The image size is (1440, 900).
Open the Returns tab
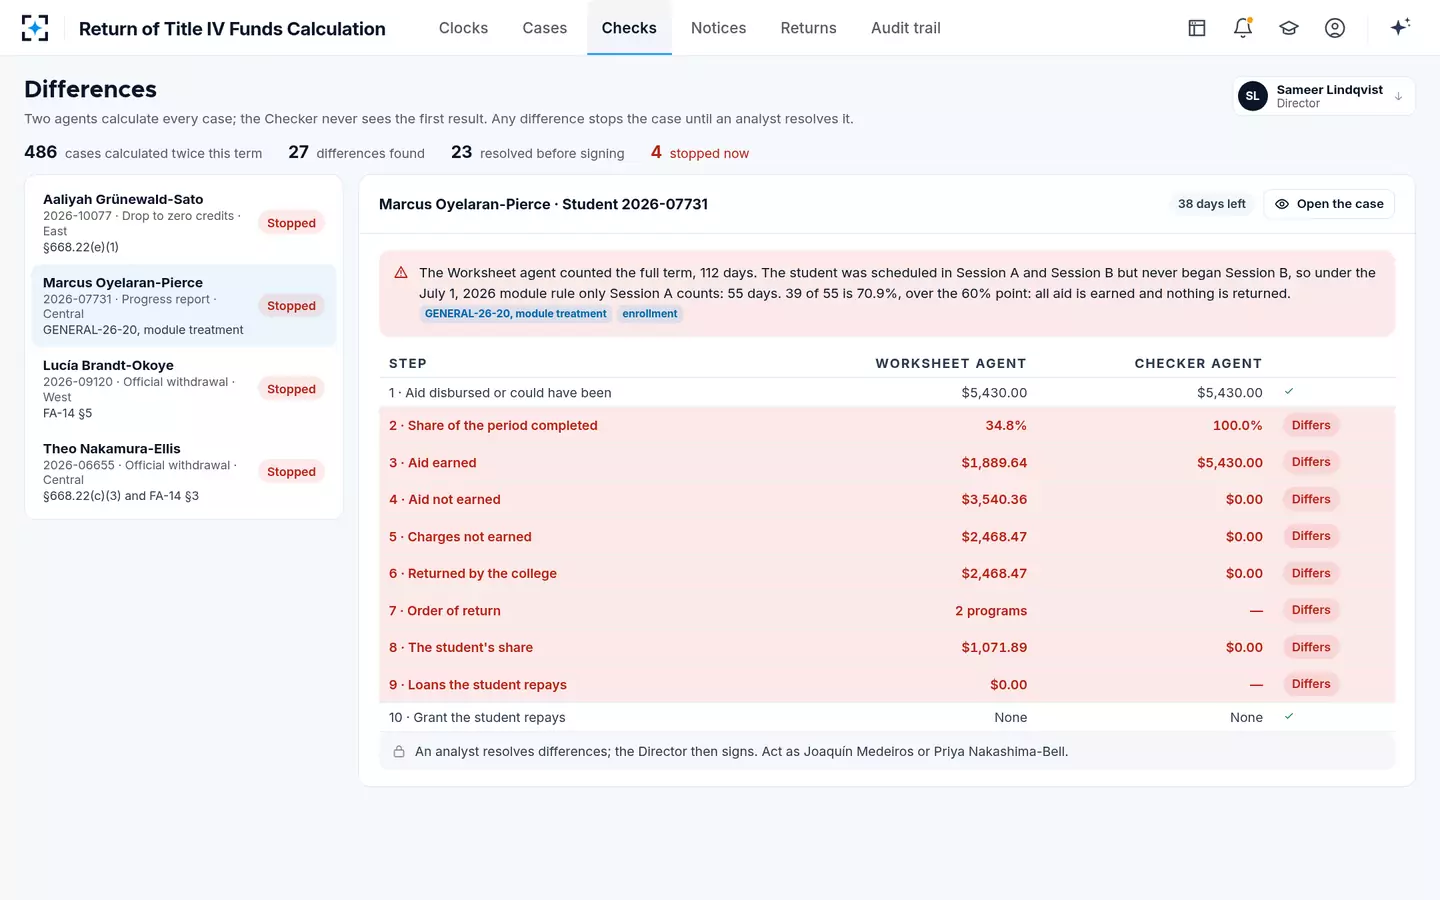(x=808, y=28)
